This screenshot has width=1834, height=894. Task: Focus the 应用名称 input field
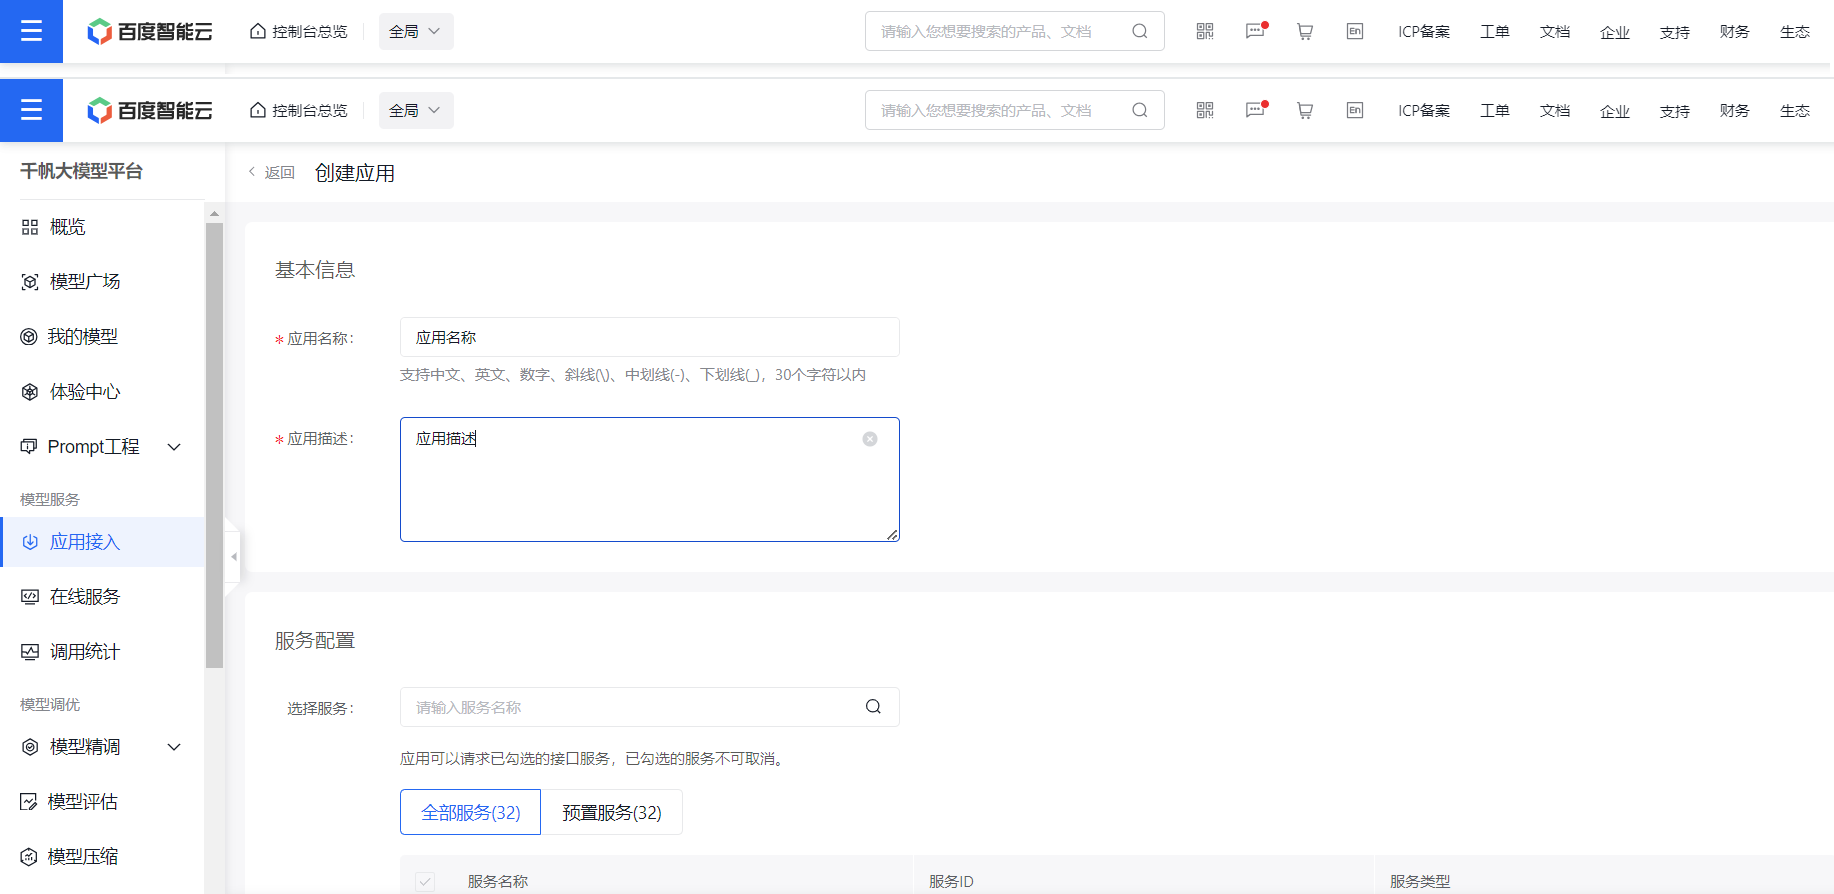tap(650, 337)
